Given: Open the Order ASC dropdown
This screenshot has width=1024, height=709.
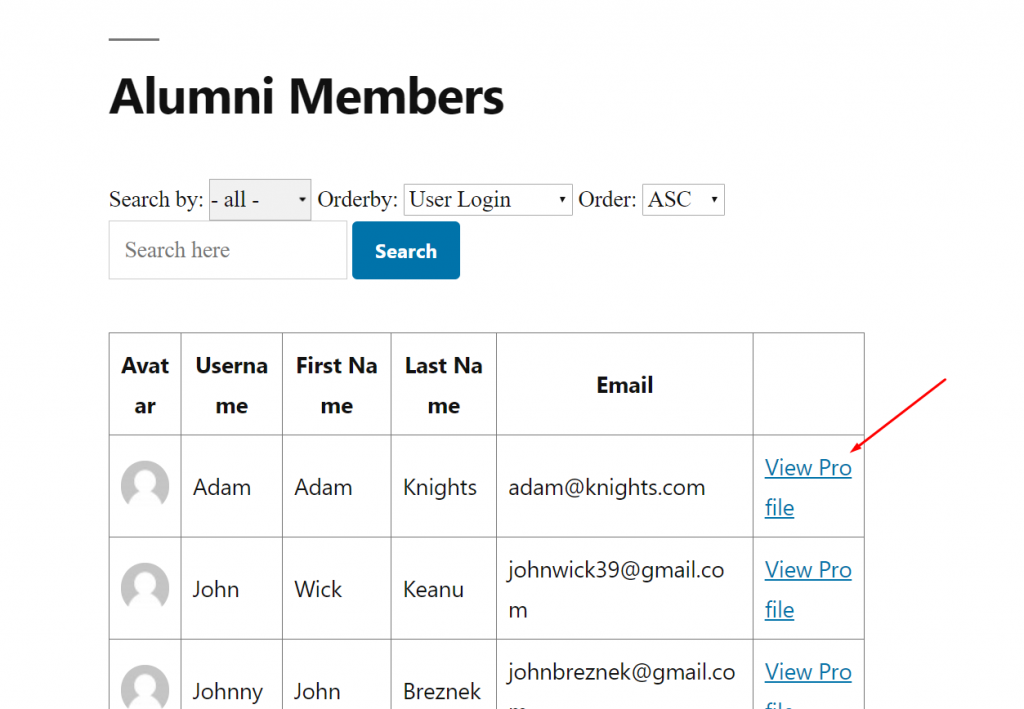Looking at the screenshot, I should click(683, 199).
